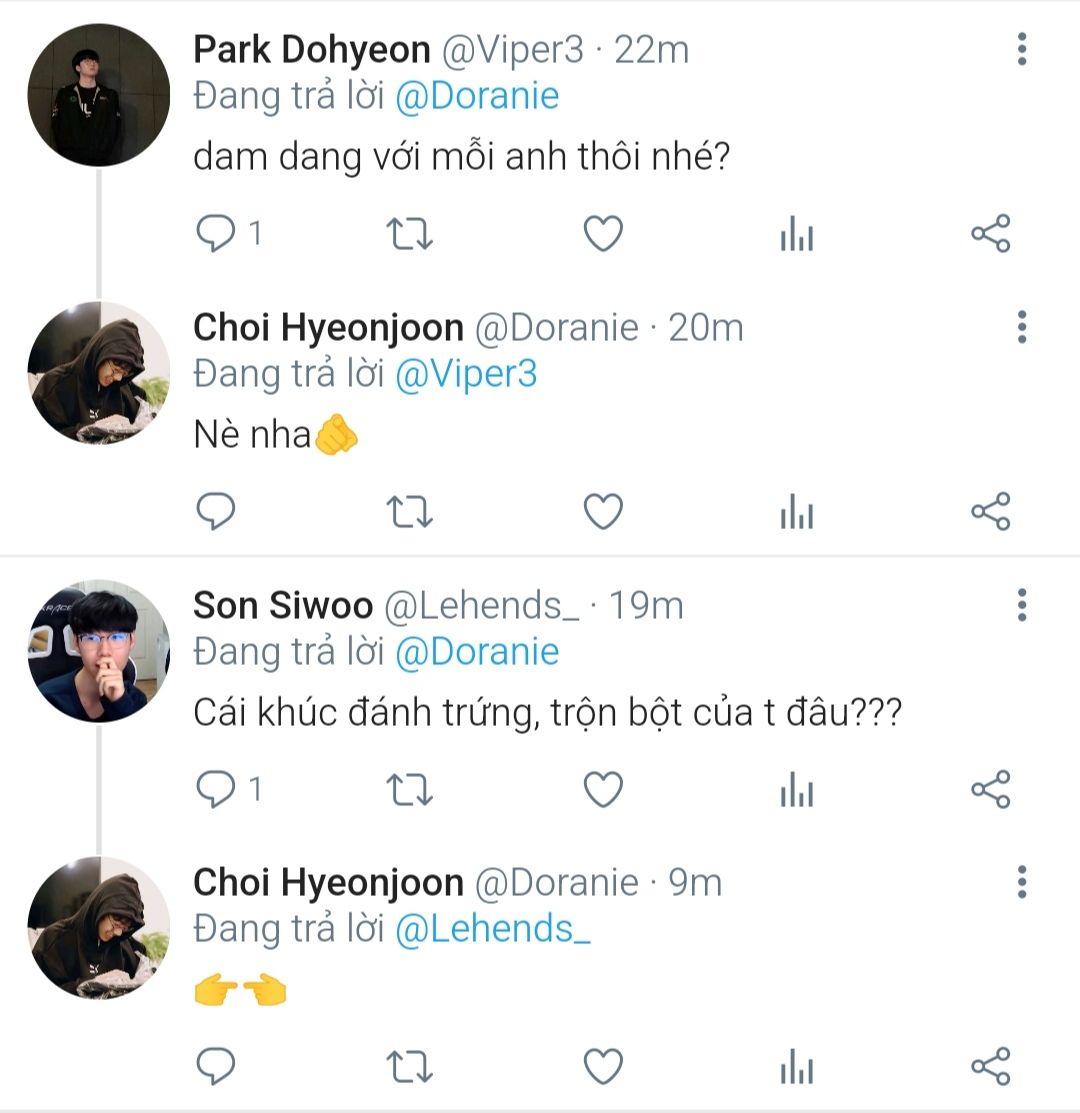Open the @Lehends_ mention link

tap(492, 929)
